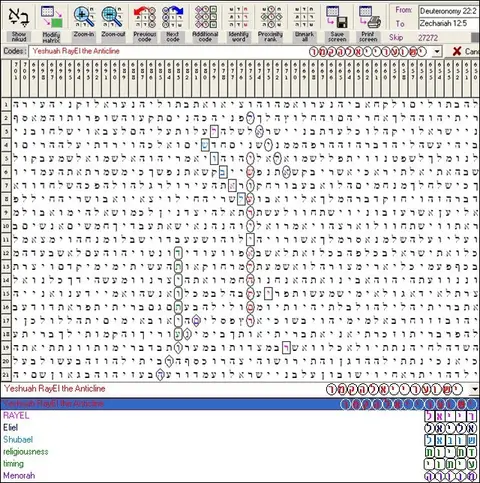
Task: Click the Shubael Hebrew letters on right
Action: (x=450, y=440)
